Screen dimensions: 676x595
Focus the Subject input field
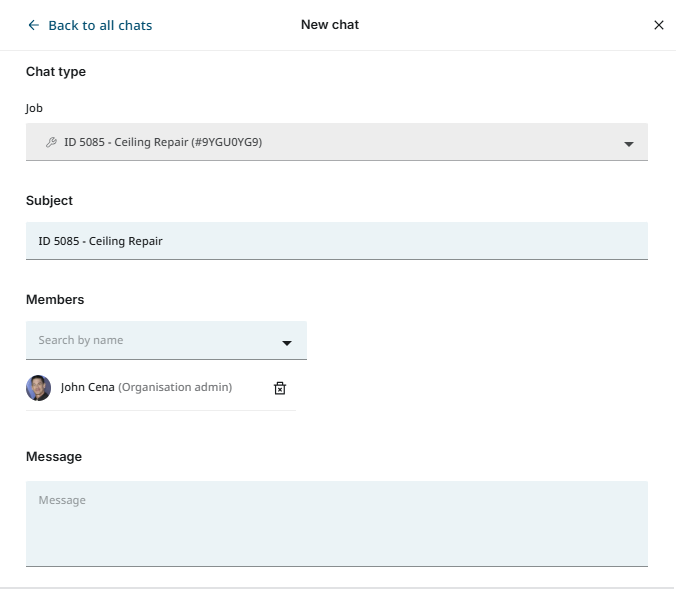click(336, 241)
